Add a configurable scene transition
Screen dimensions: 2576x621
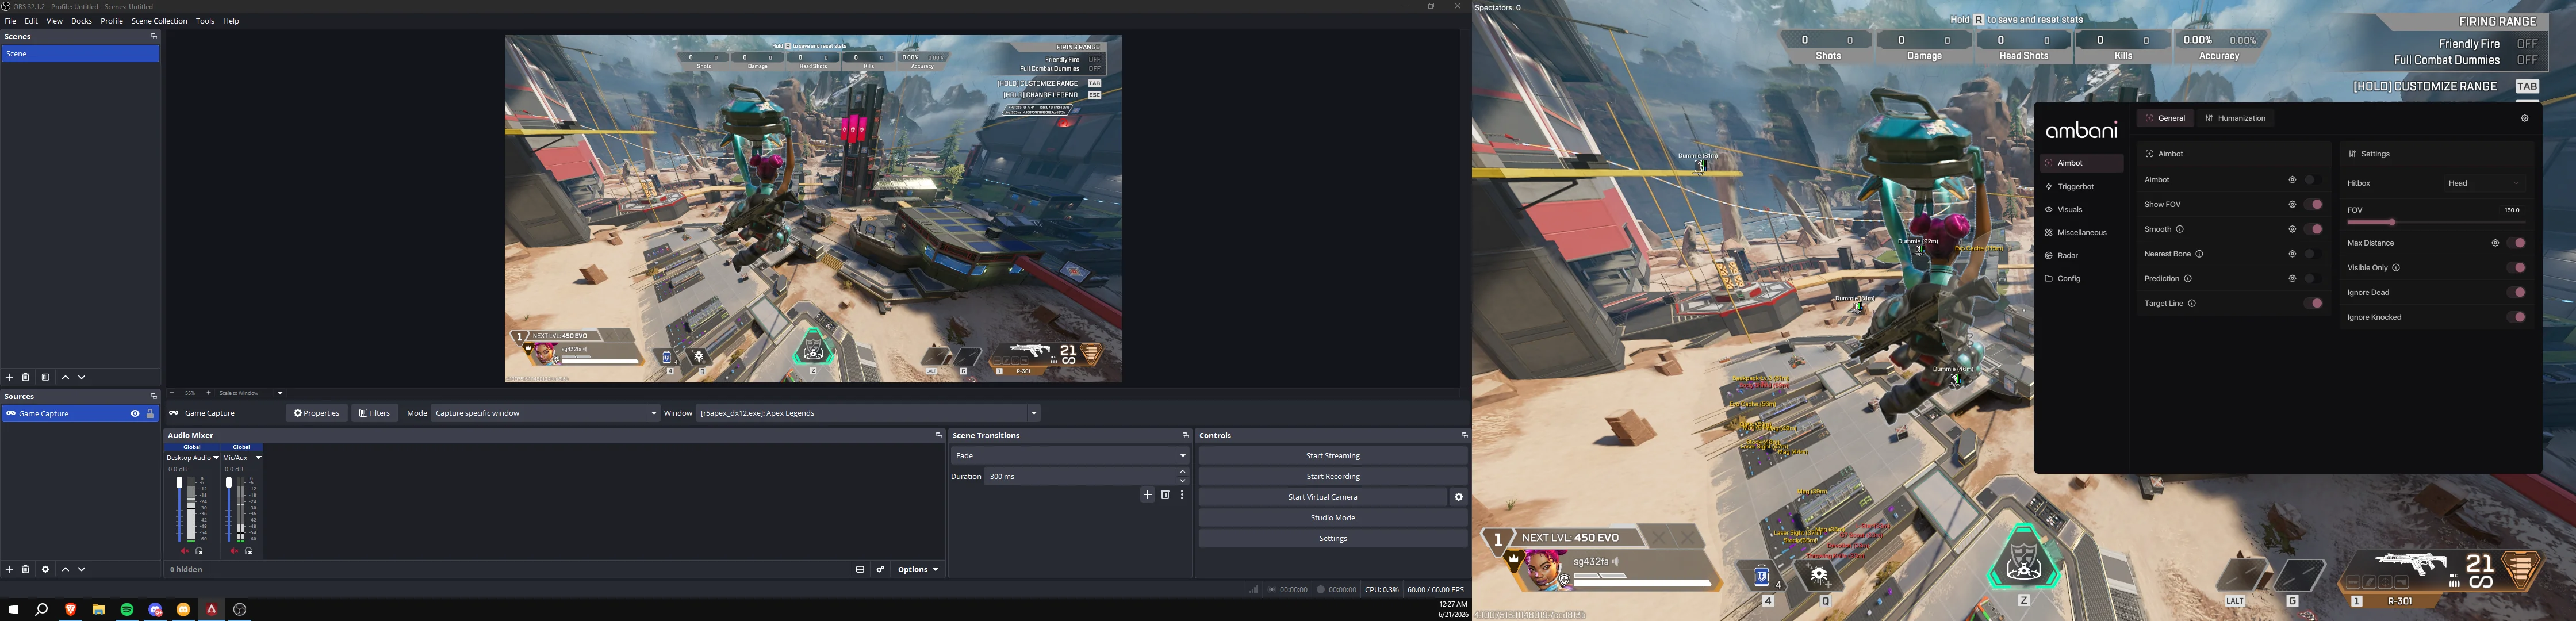pos(1147,495)
